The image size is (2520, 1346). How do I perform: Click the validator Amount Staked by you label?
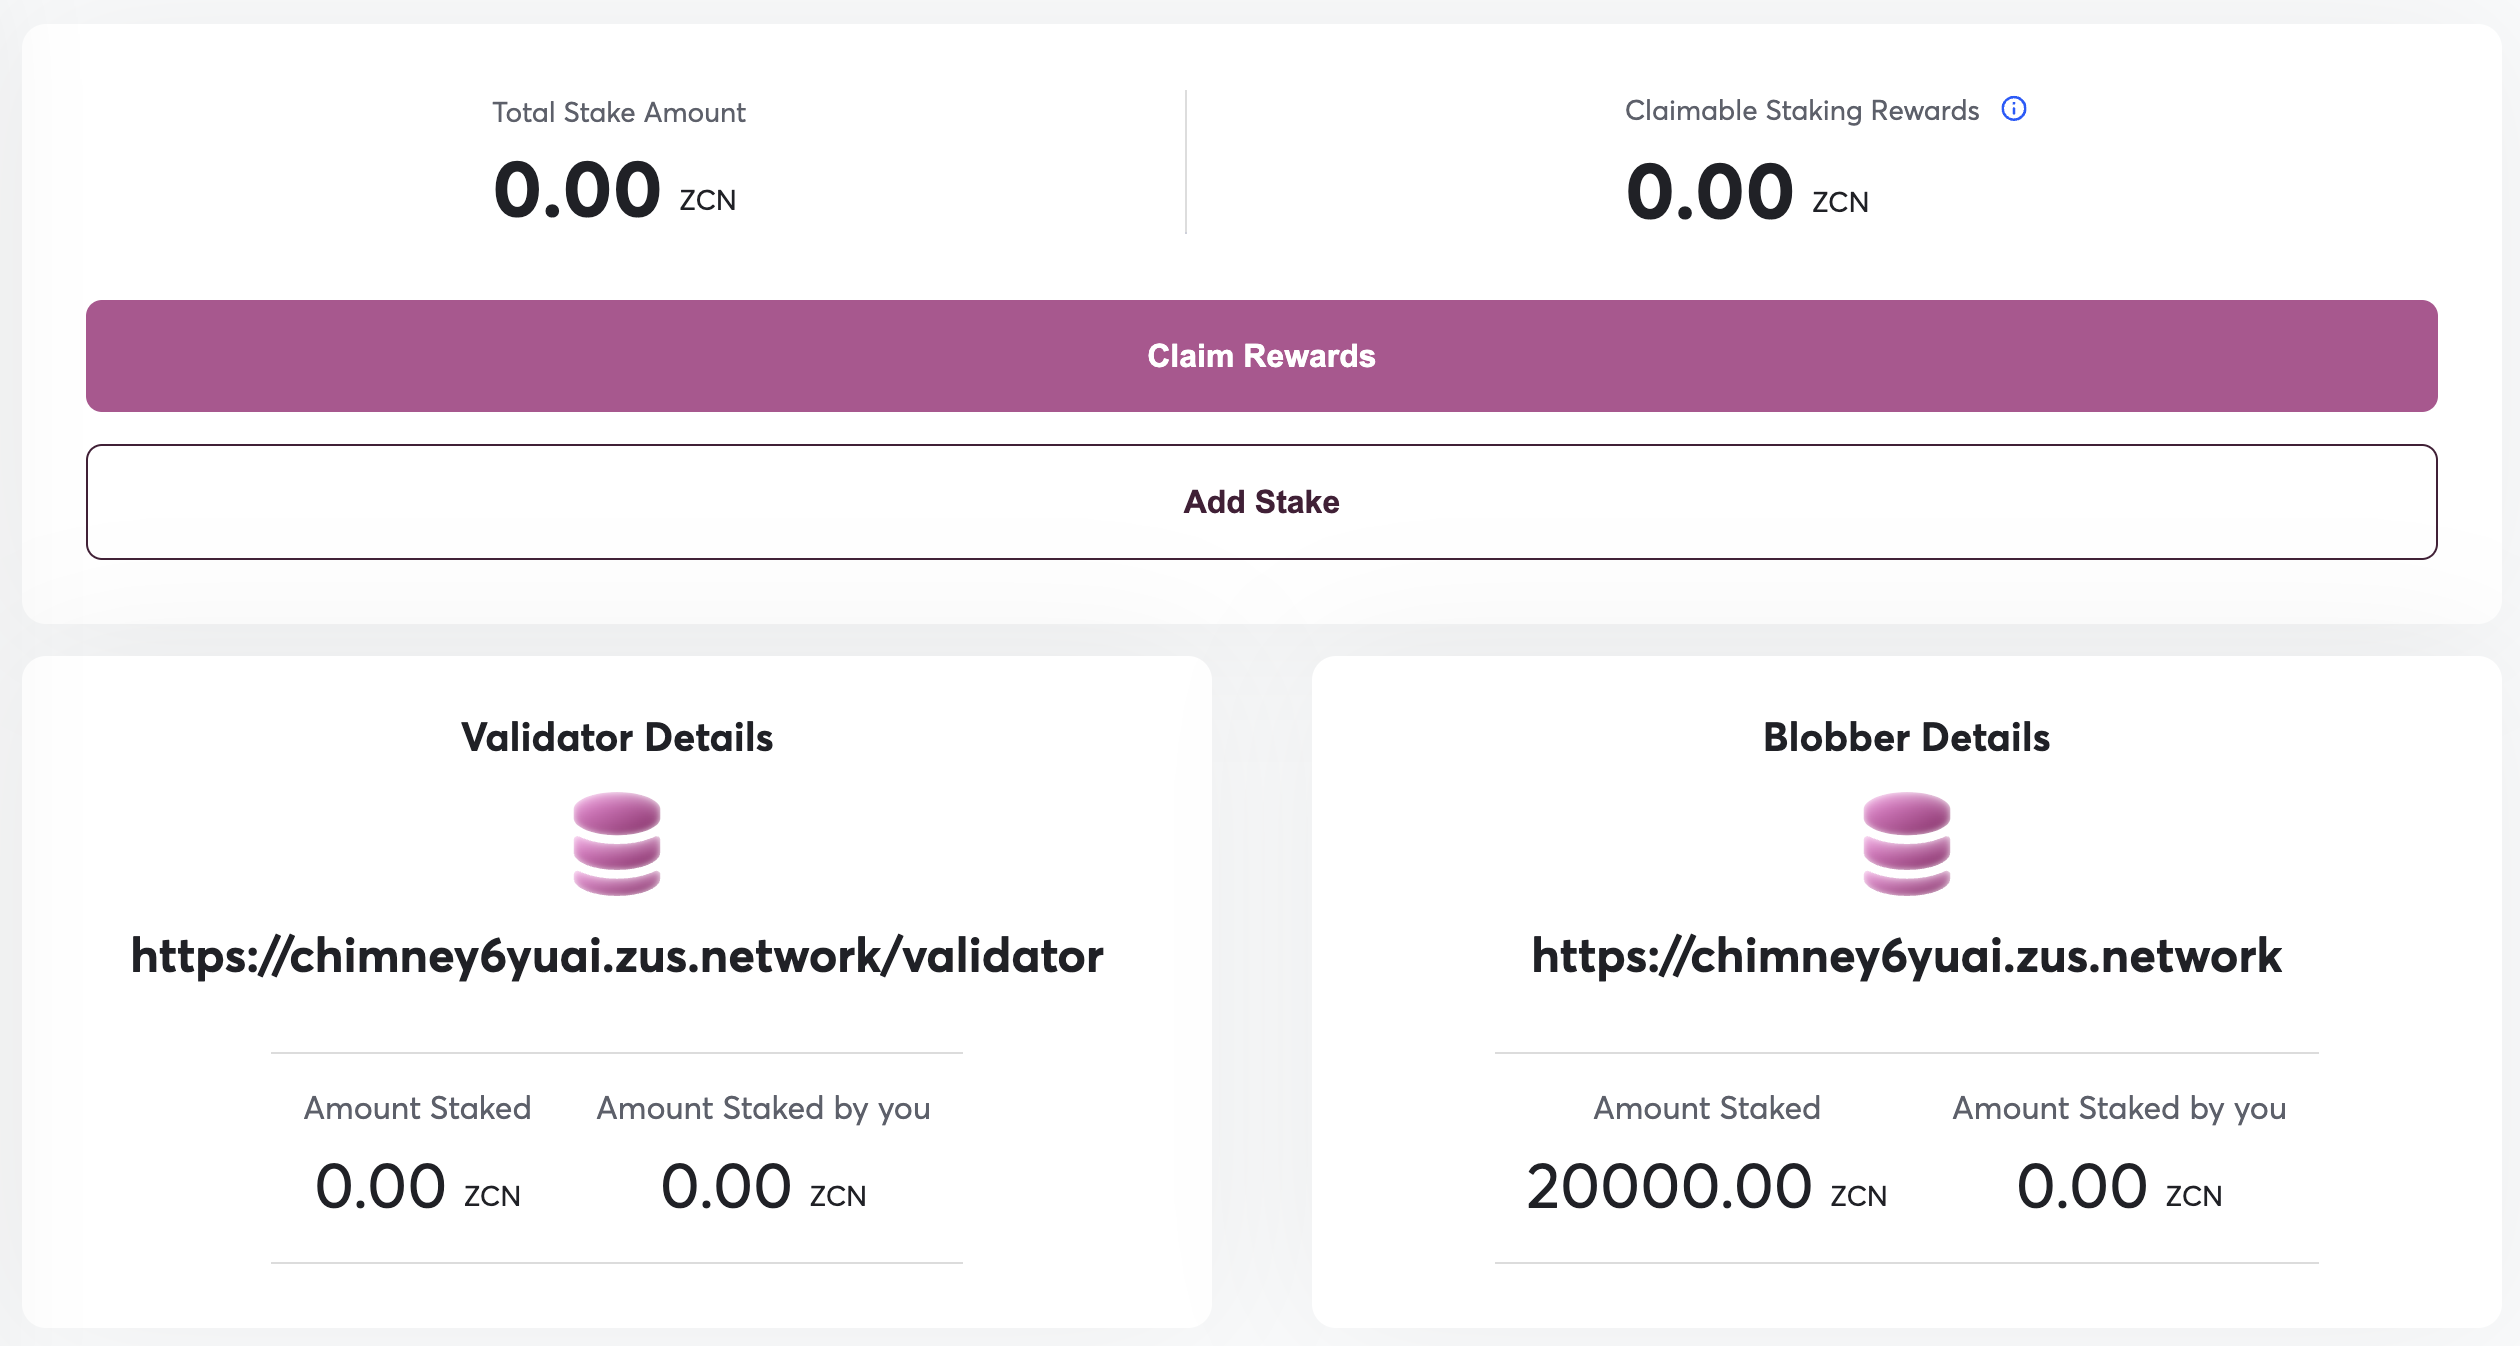764,1108
